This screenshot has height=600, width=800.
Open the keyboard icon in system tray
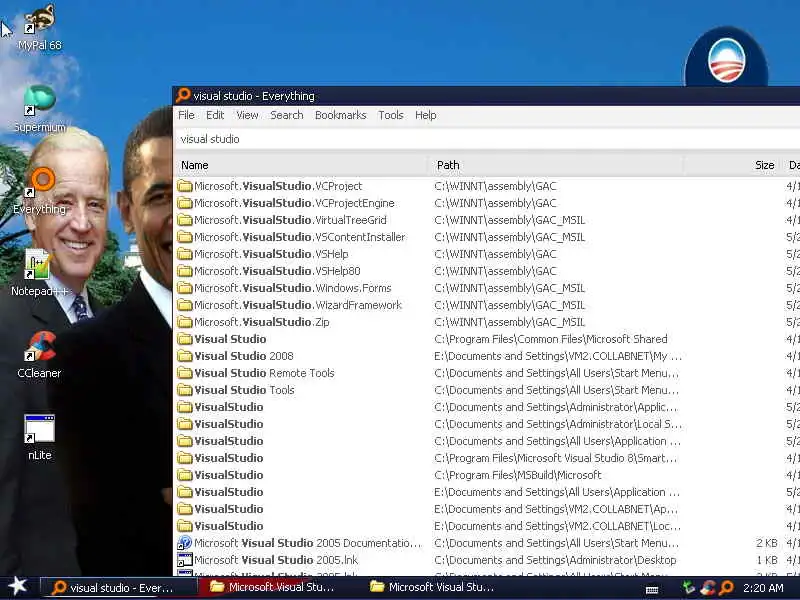click(652, 589)
